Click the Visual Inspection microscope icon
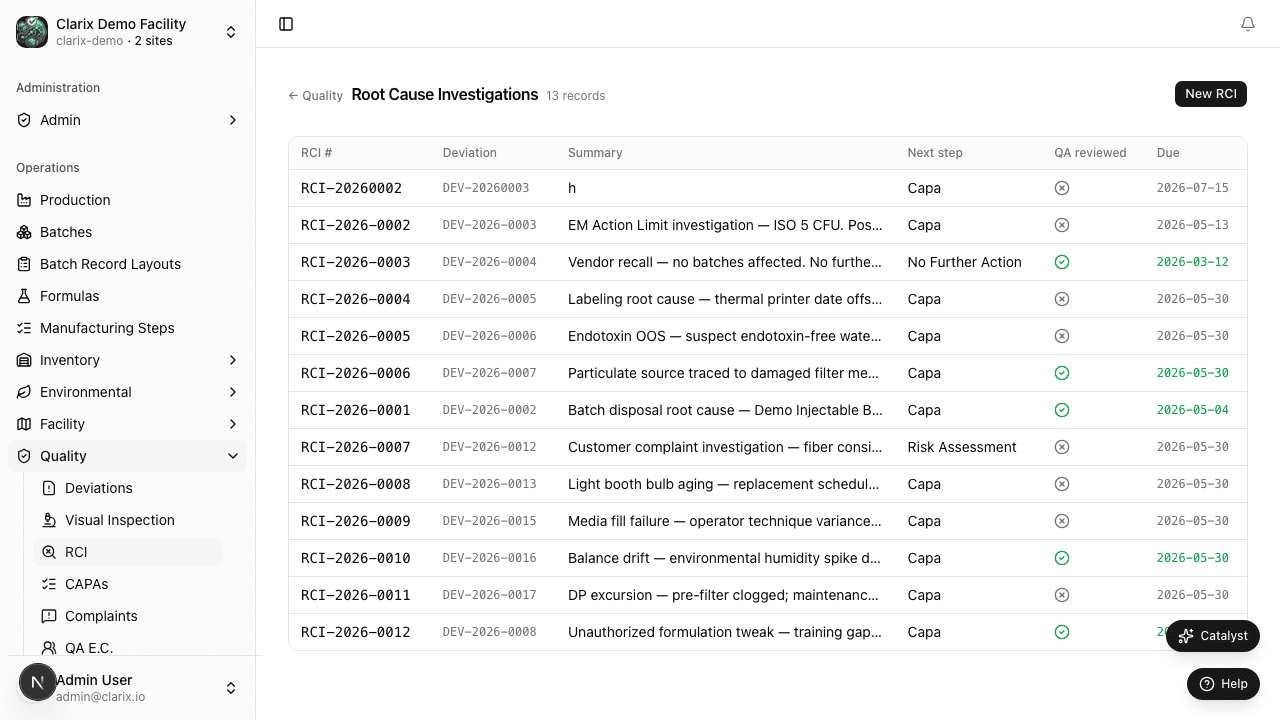 49,520
